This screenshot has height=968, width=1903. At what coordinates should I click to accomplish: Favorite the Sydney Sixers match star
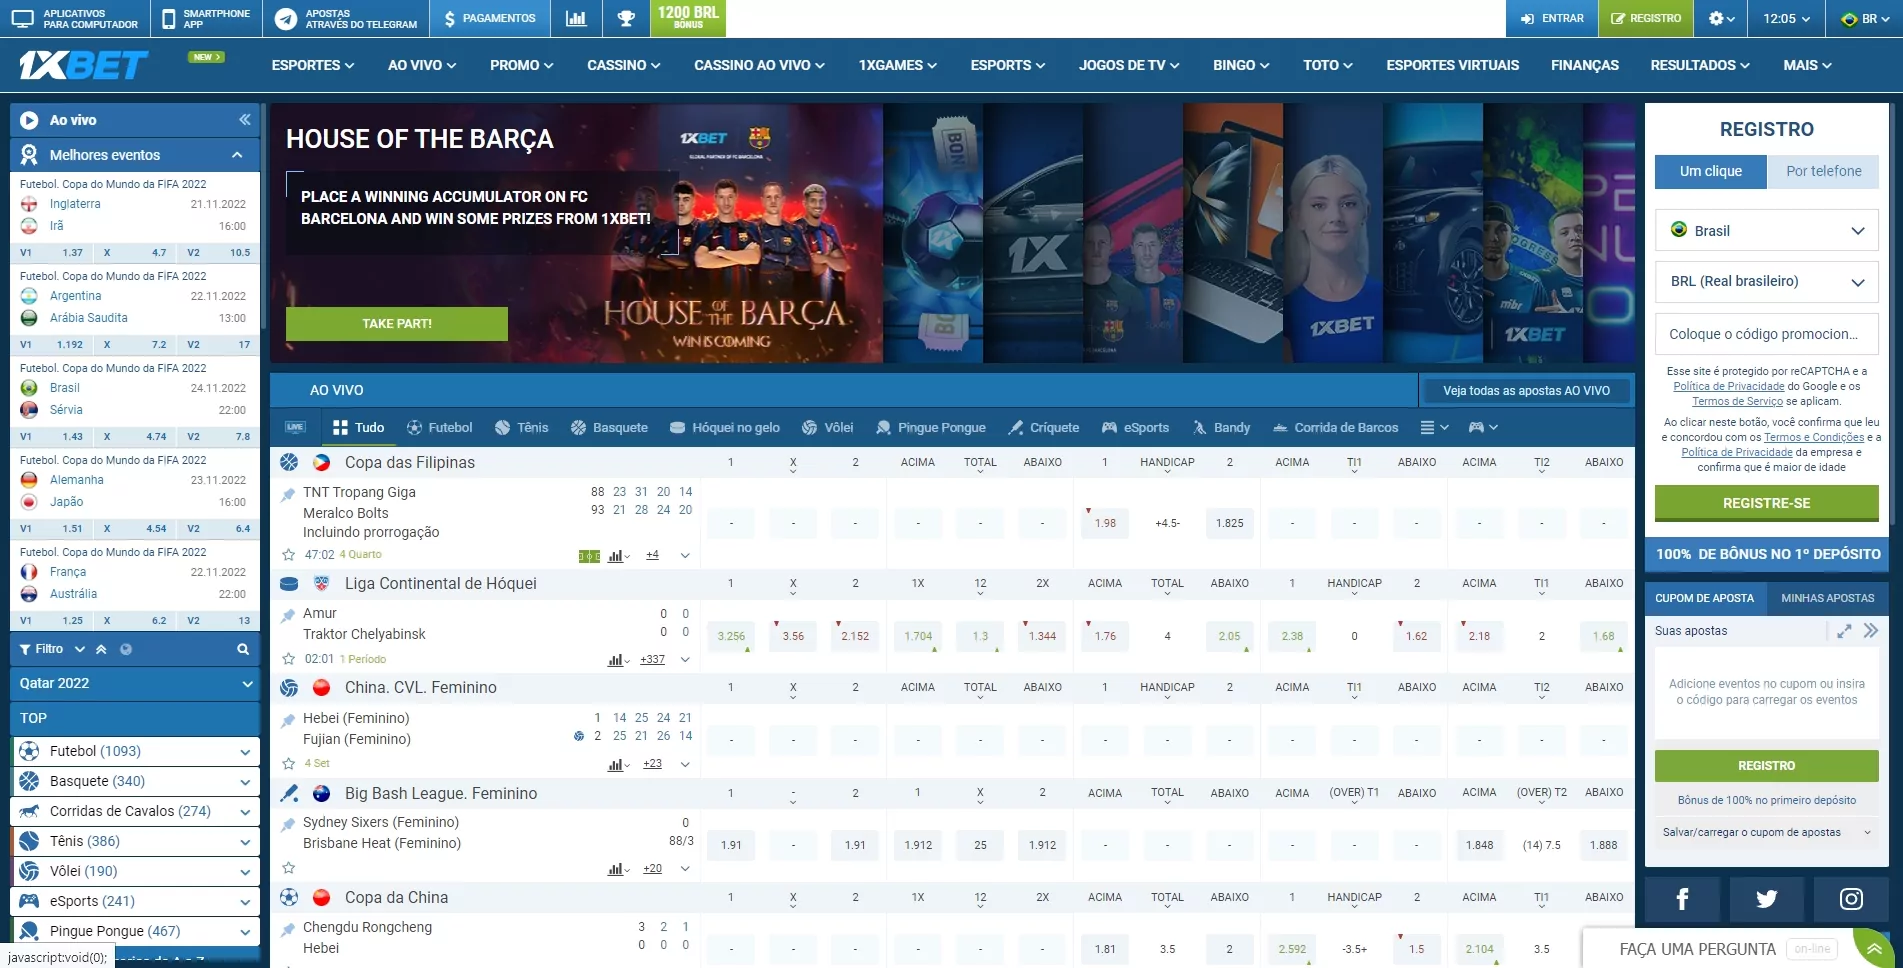(288, 868)
